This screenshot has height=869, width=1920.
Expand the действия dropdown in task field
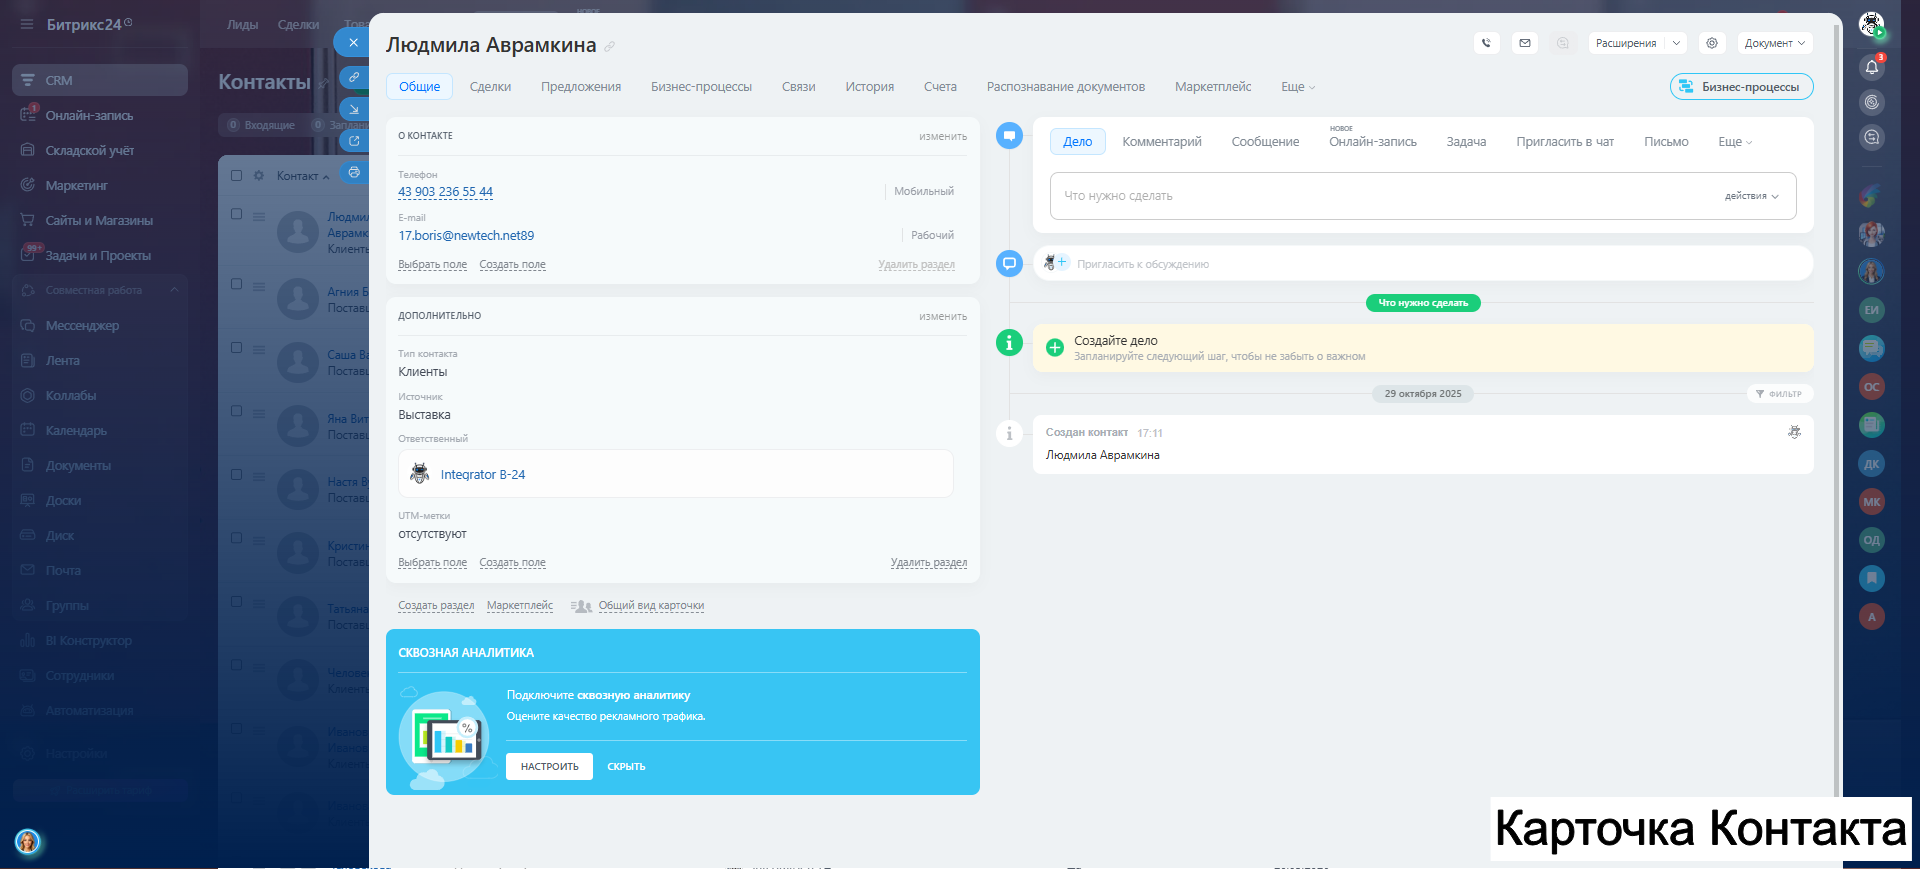[x=1751, y=196]
